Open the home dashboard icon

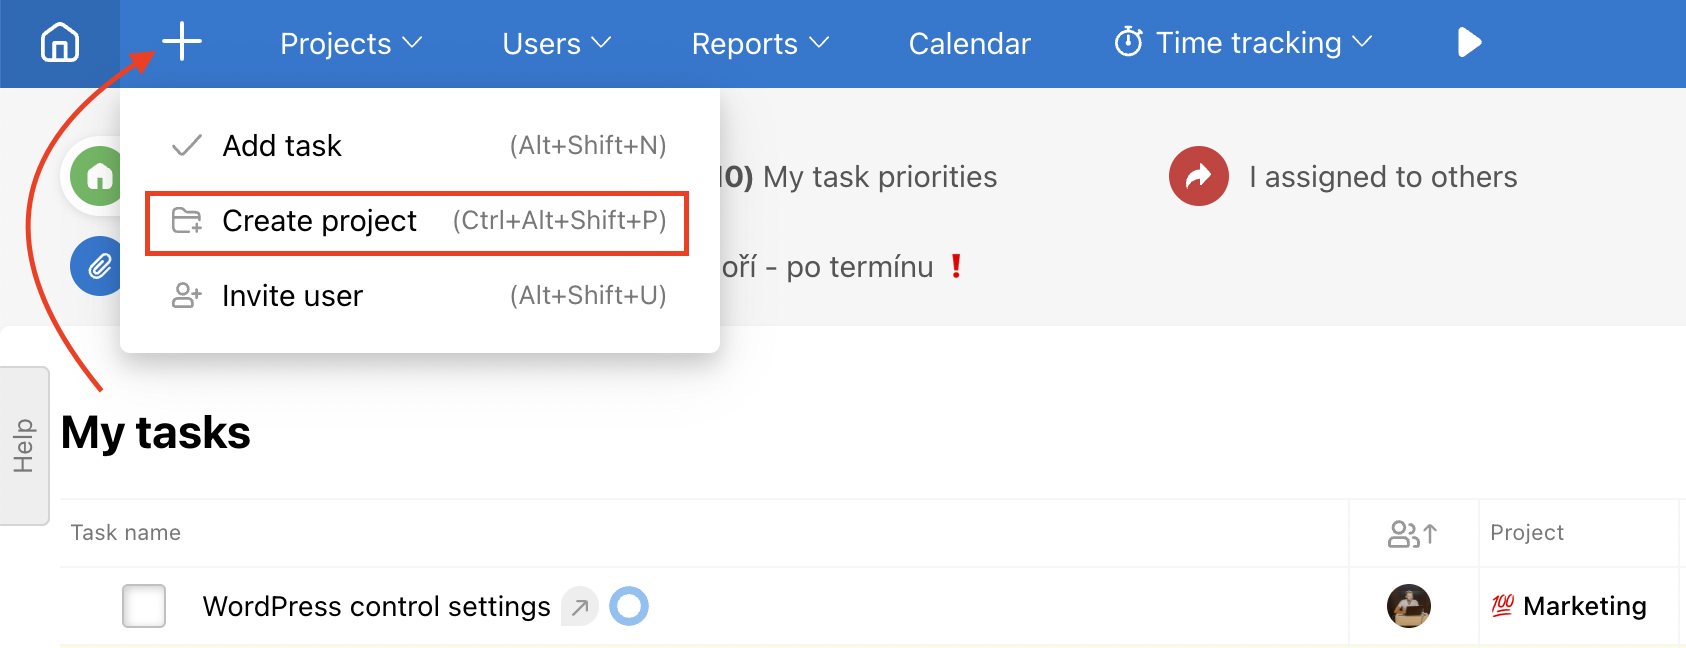pos(60,43)
